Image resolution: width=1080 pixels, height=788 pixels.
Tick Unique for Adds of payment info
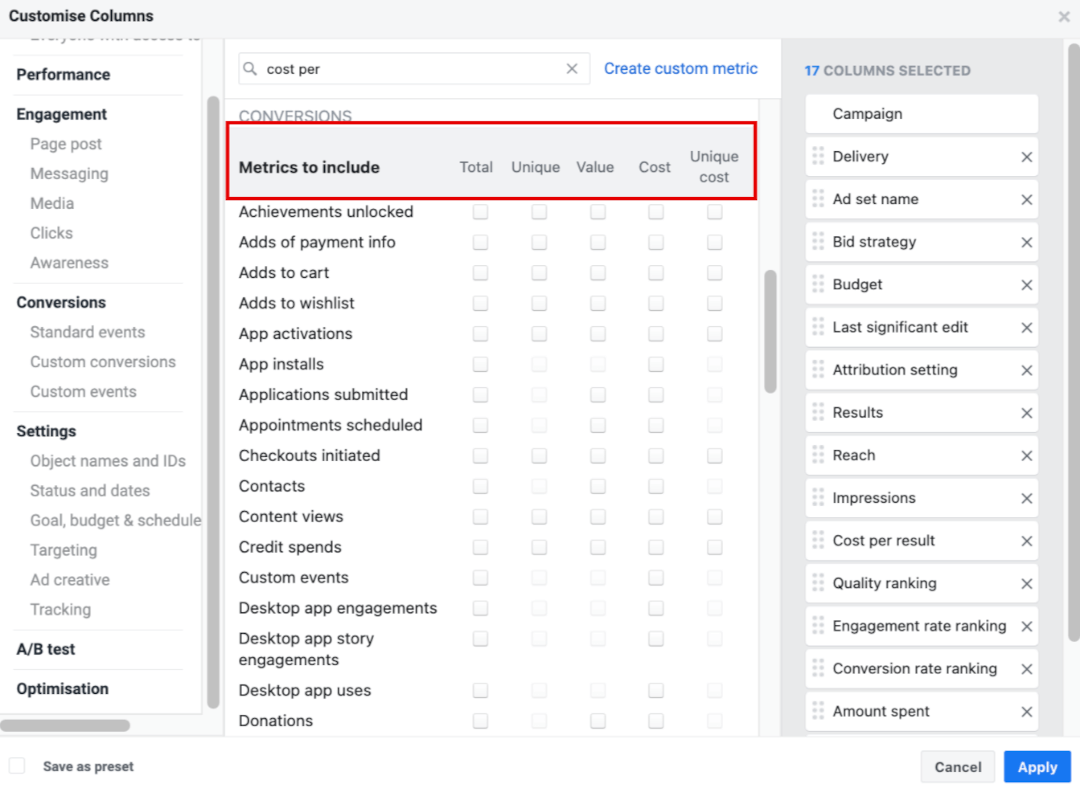[x=539, y=242]
